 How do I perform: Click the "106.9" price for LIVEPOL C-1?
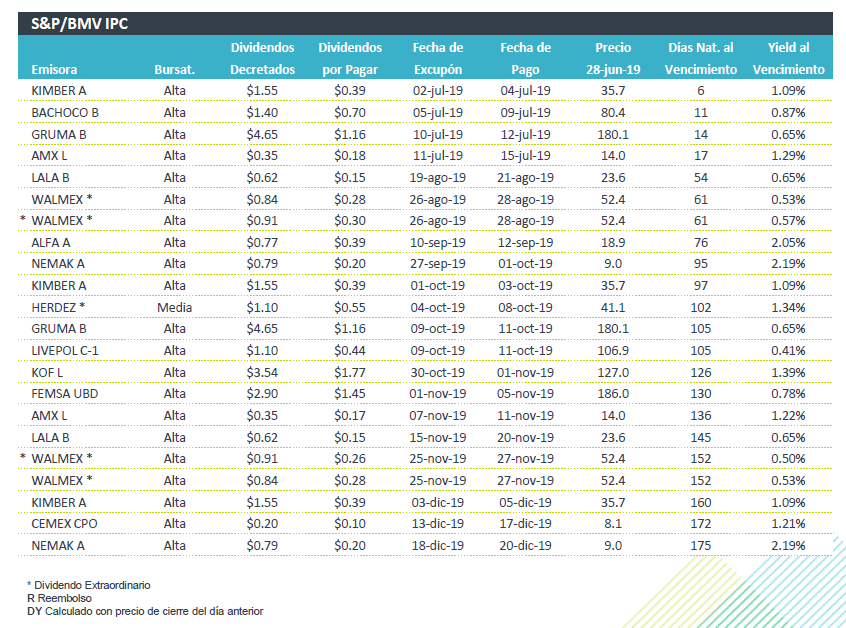tap(613, 351)
